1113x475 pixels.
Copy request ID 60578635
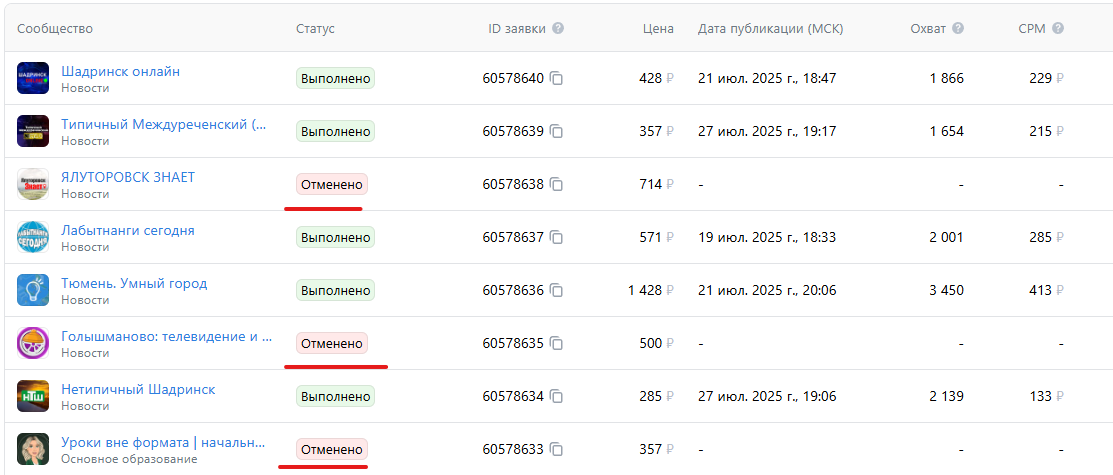coord(556,344)
